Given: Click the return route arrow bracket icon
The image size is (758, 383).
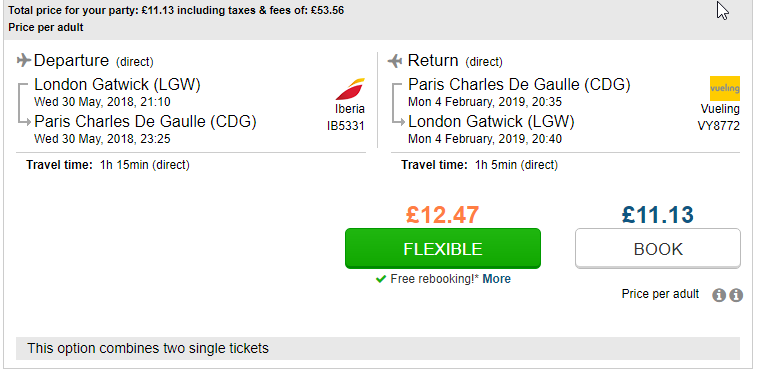Looking at the screenshot, I should click(398, 104).
